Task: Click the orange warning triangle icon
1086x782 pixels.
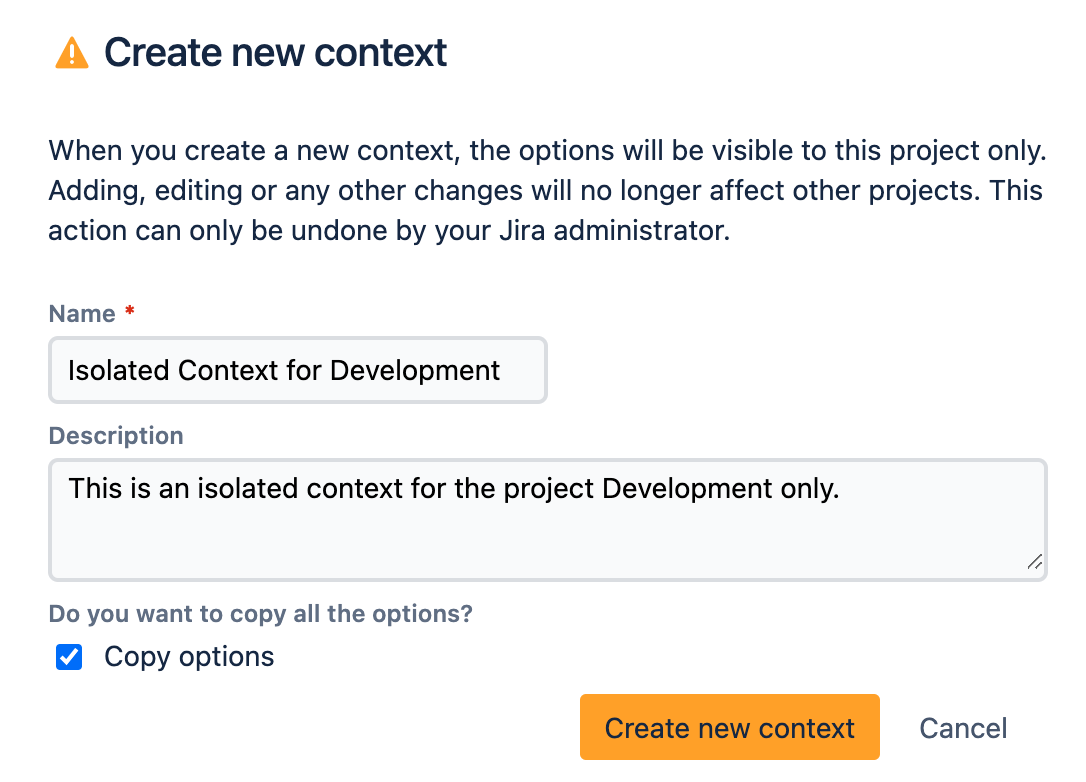Action: tap(72, 52)
